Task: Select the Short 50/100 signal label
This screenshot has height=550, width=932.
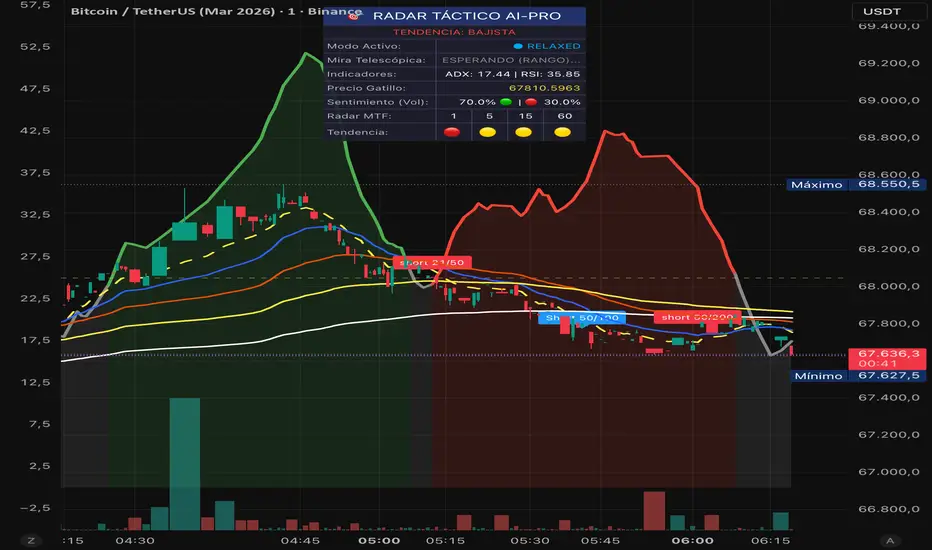Action: point(581,318)
